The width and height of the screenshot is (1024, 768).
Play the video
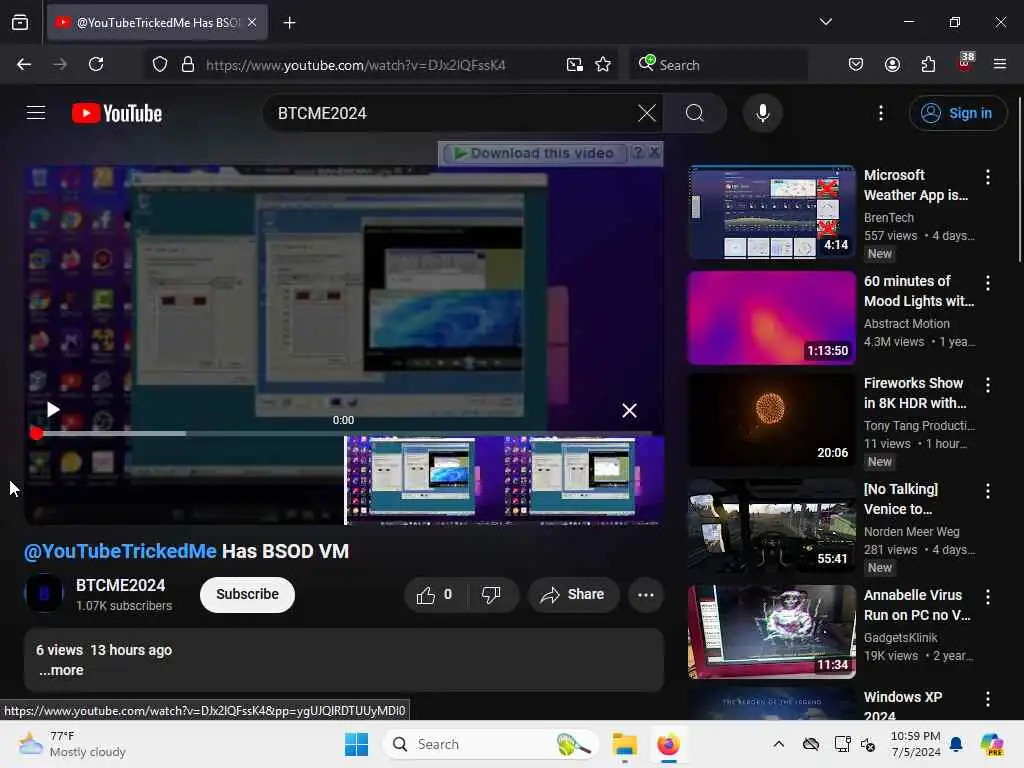click(53, 409)
